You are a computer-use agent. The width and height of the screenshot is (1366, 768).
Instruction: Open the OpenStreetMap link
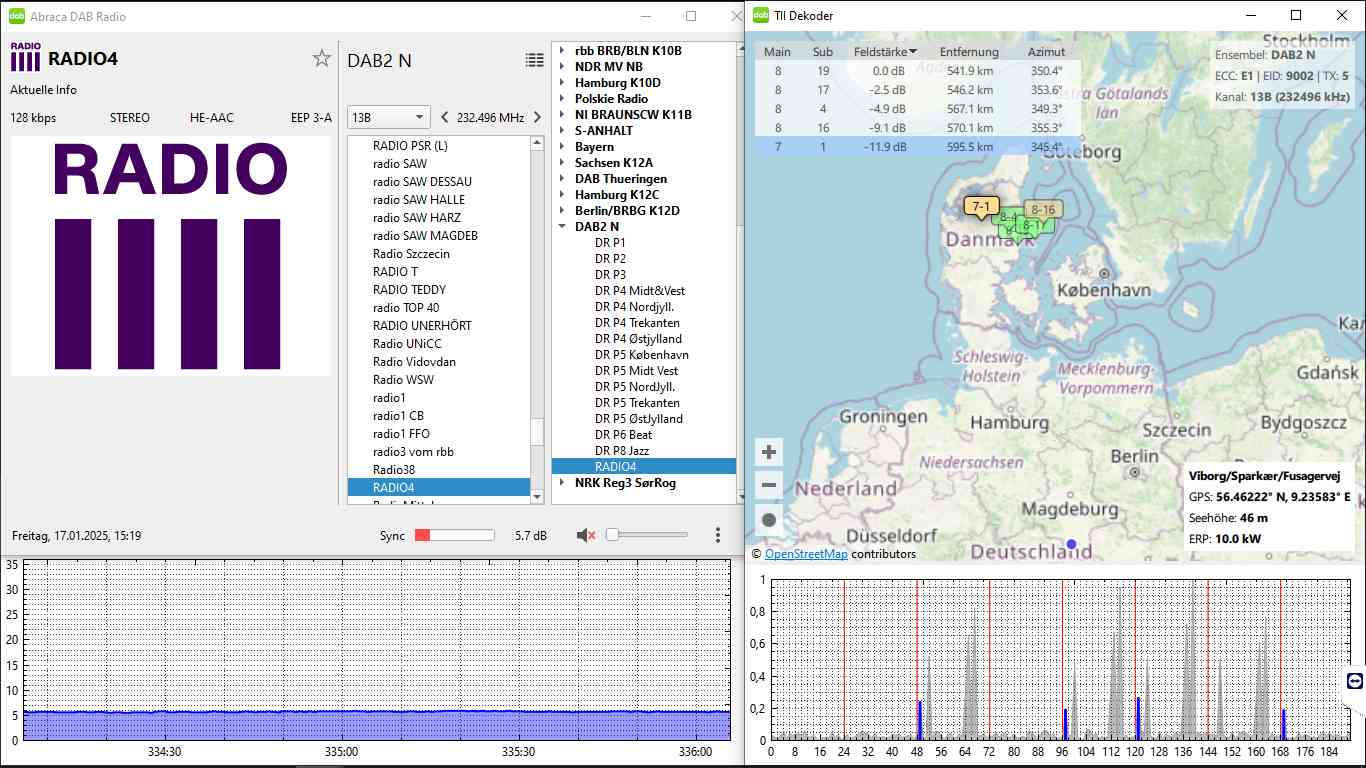point(805,554)
